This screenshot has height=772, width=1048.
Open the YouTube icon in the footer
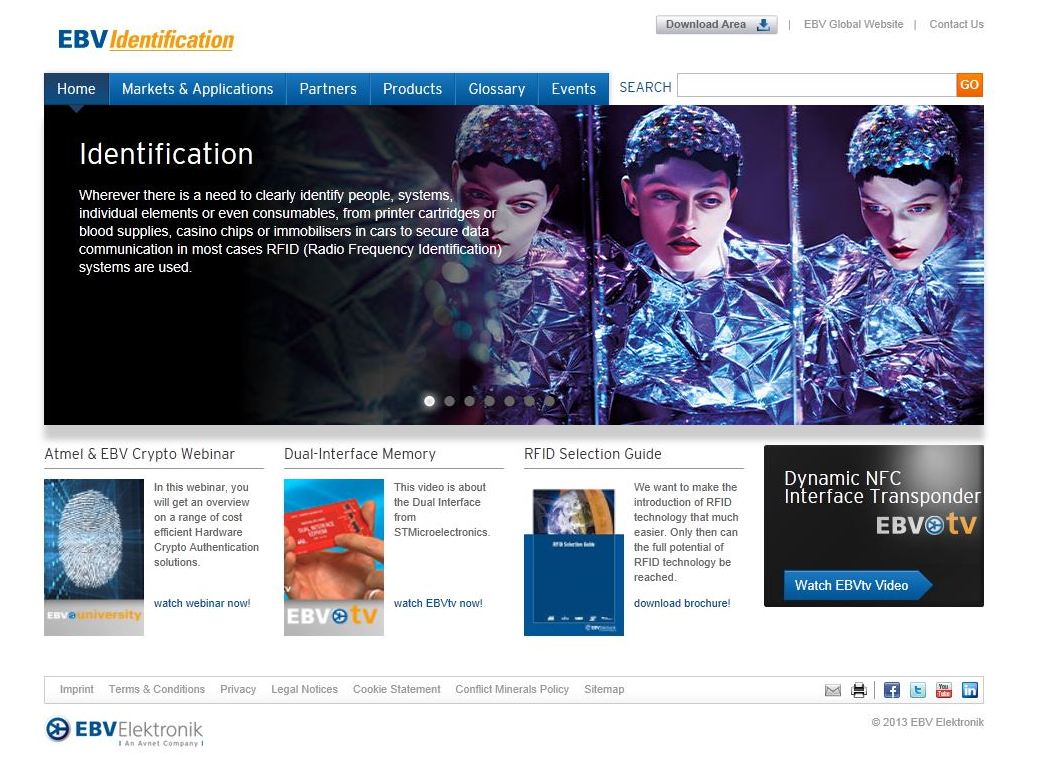944,690
